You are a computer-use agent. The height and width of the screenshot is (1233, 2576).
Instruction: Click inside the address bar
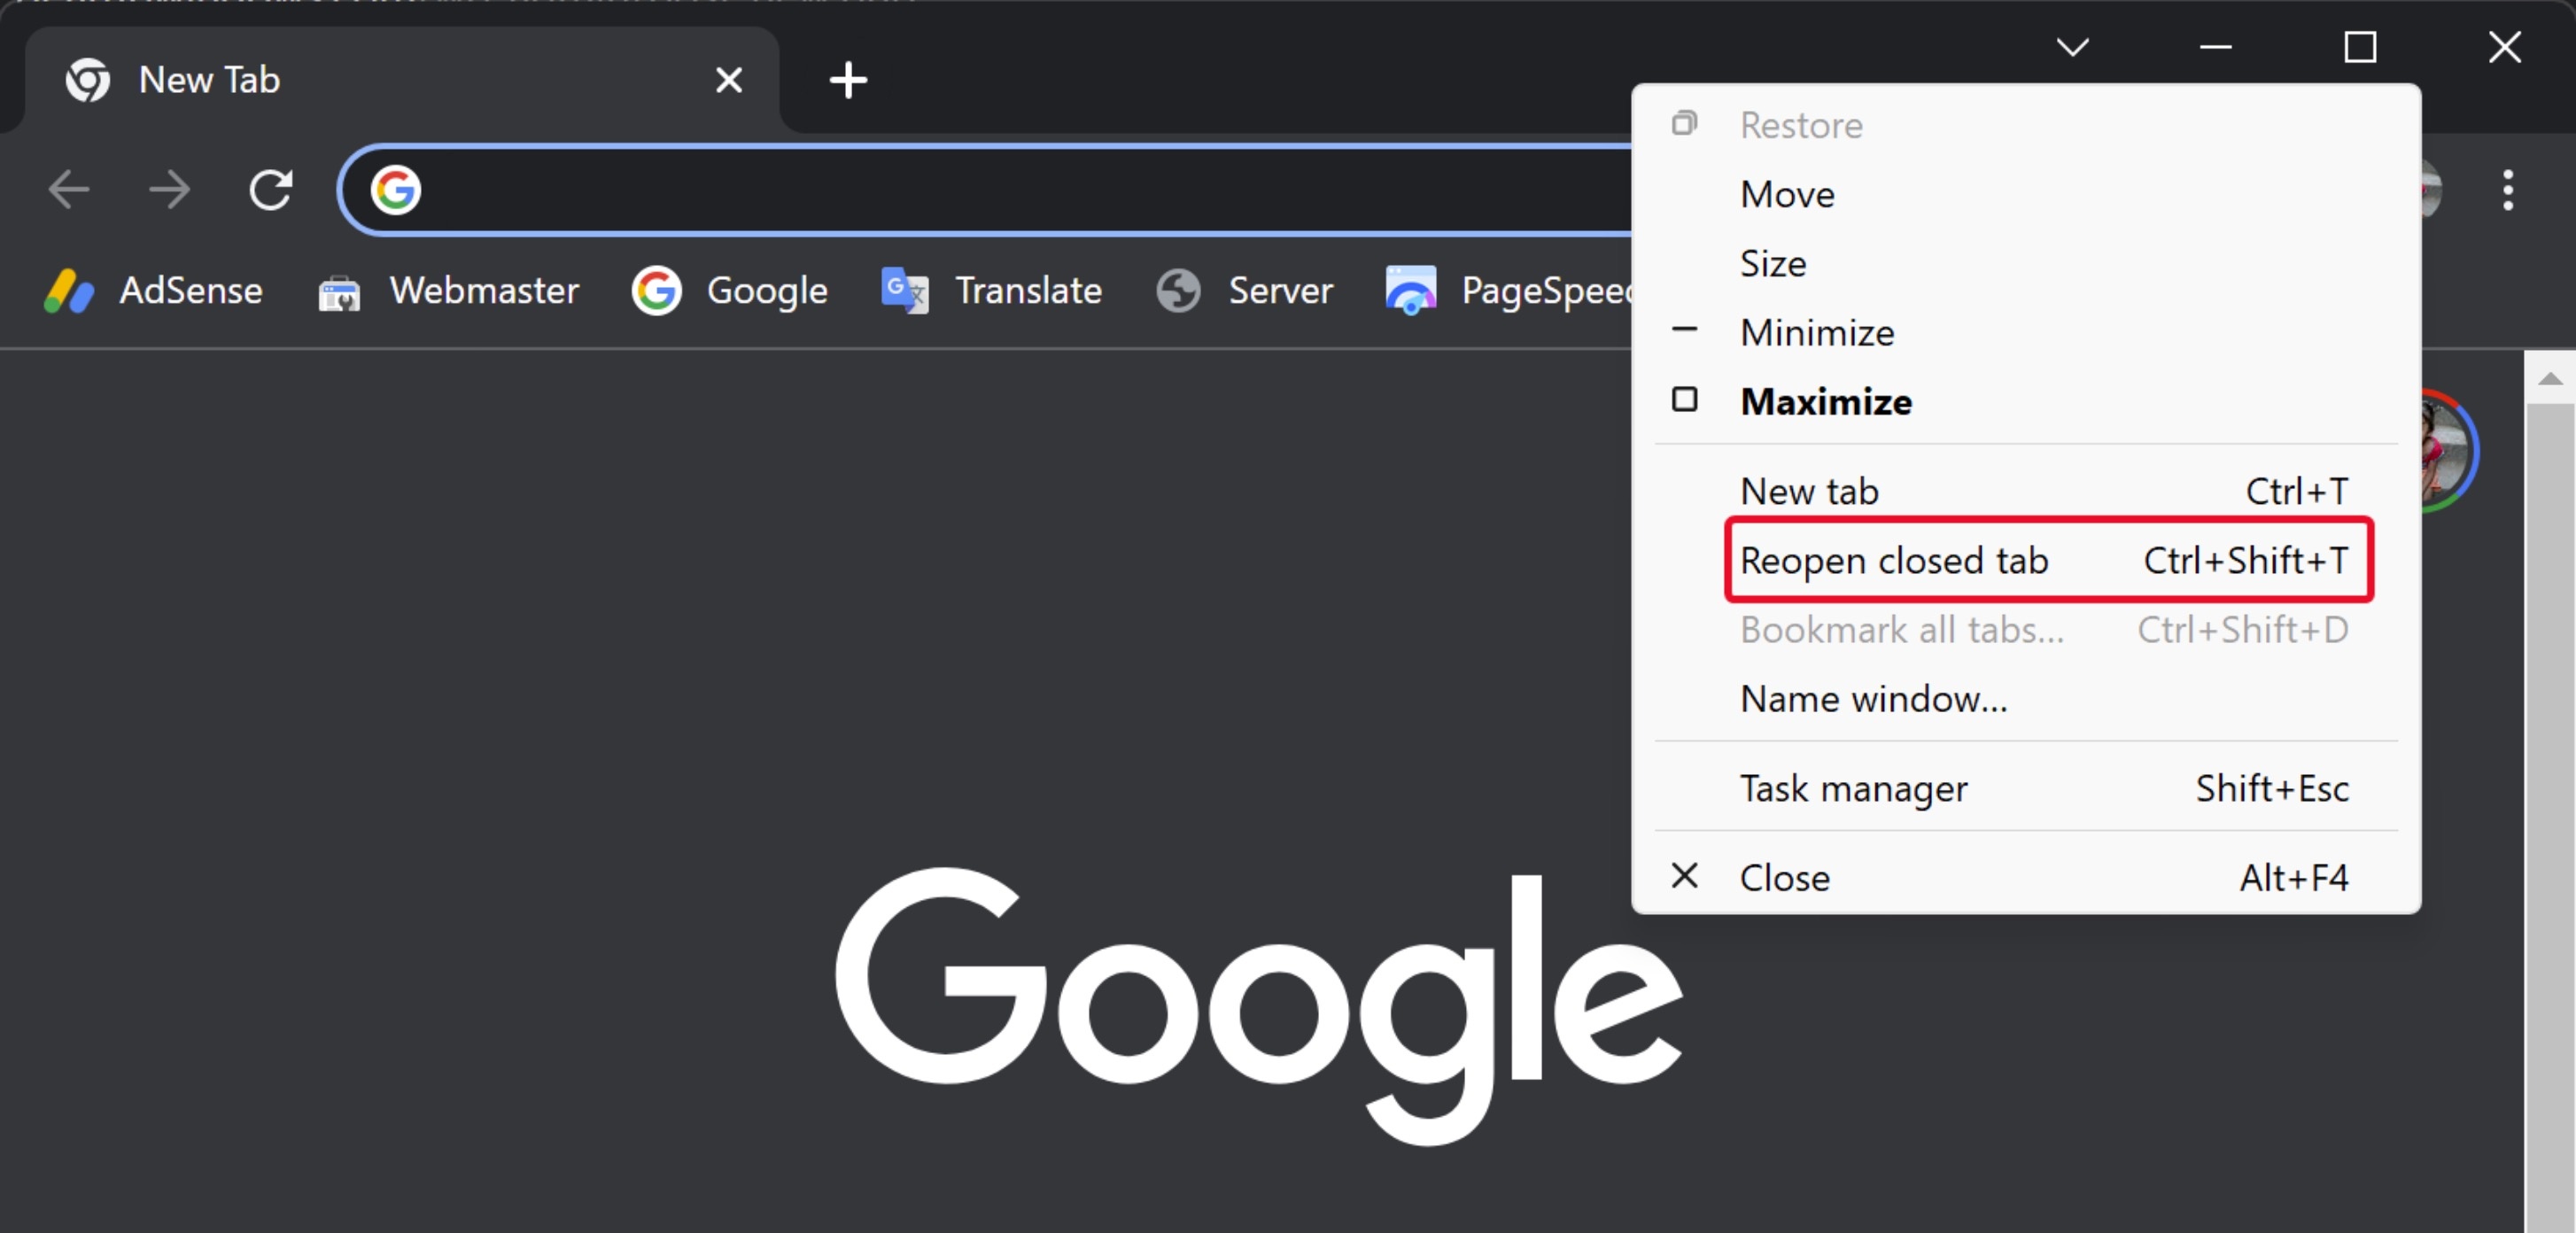(1000, 190)
